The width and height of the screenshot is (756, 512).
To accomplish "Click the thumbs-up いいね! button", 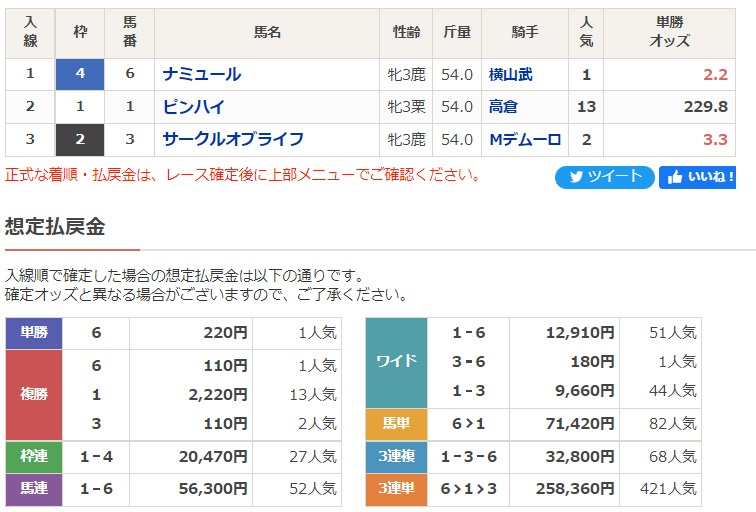I will click(697, 177).
